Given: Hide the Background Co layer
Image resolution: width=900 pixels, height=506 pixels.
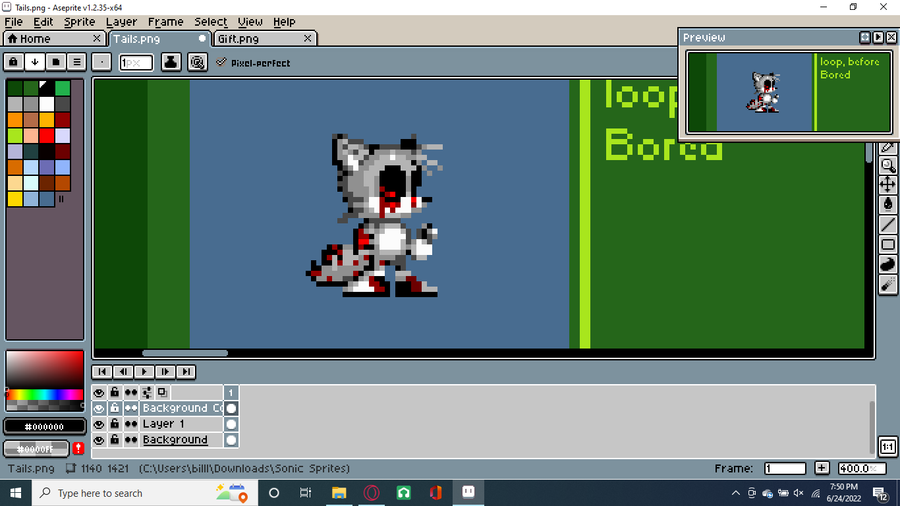Looking at the screenshot, I should tap(99, 408).
